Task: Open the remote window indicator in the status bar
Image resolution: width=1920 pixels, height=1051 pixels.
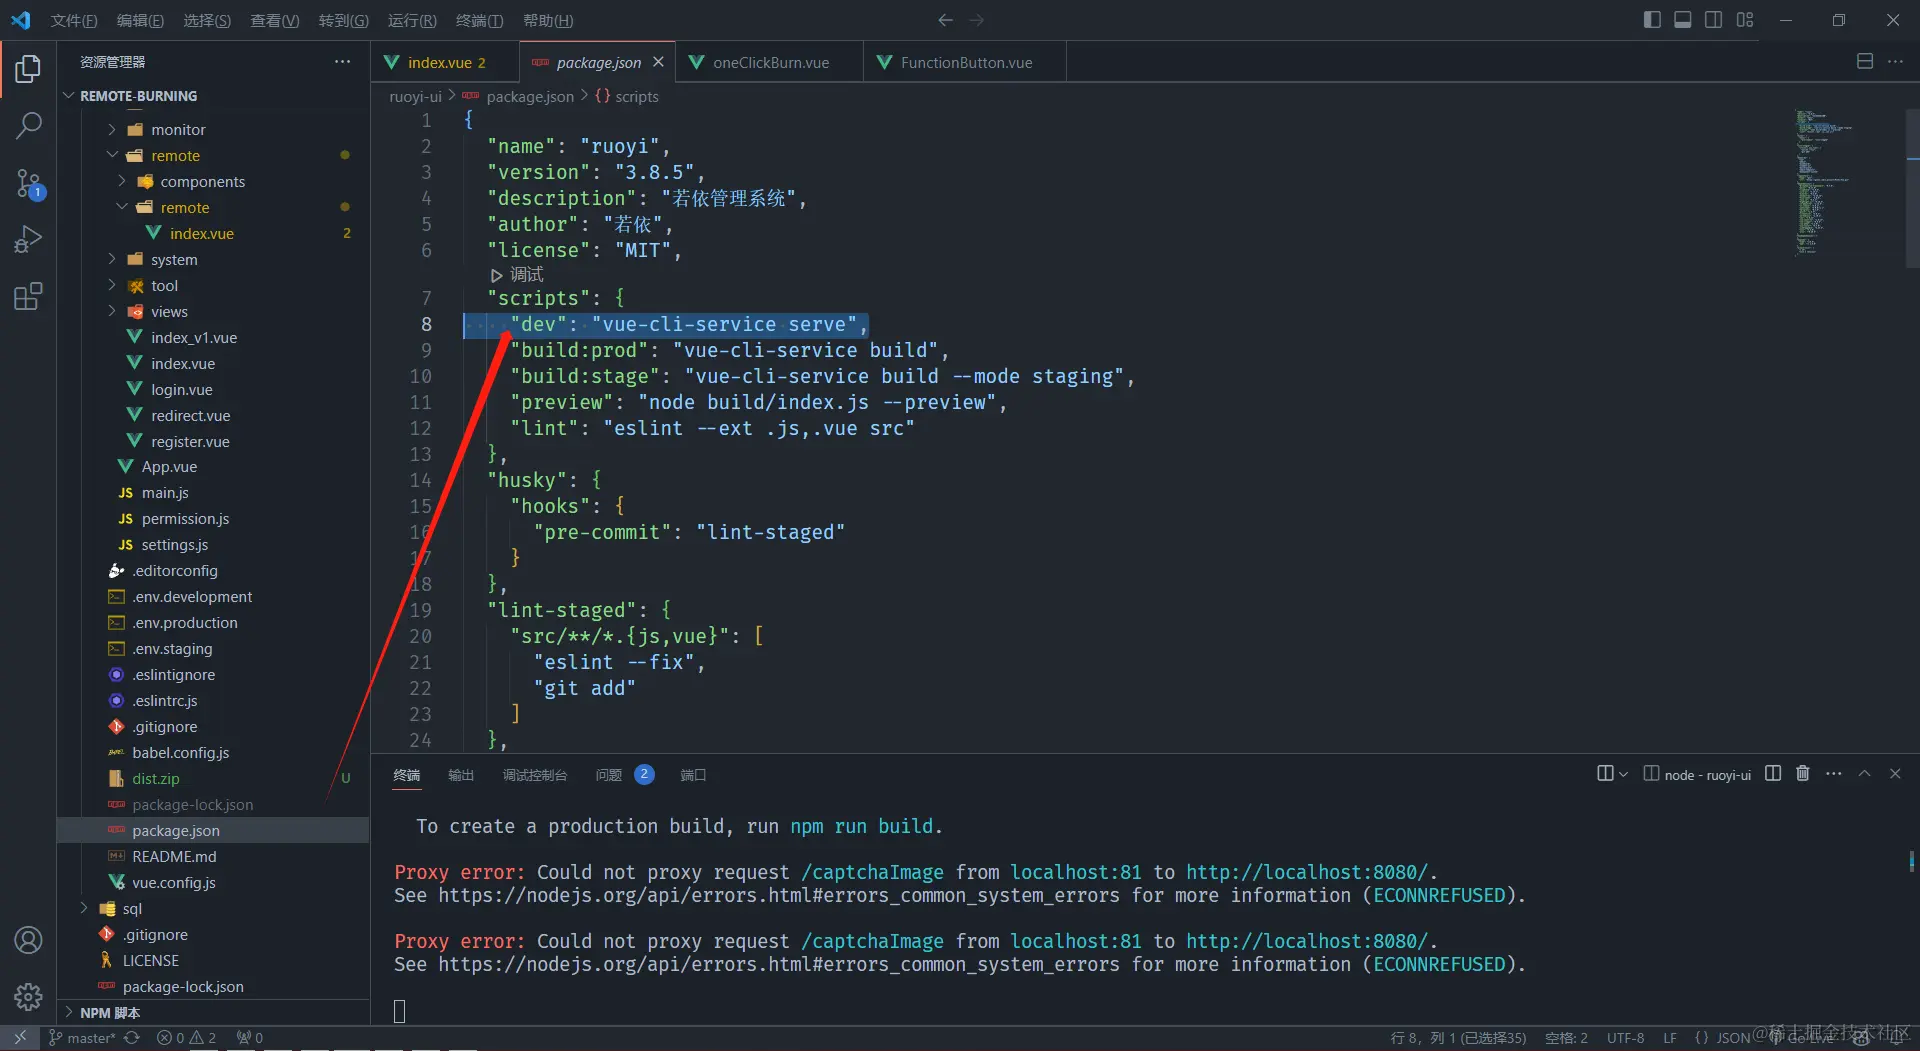Action: click(x=19, y=1038)
